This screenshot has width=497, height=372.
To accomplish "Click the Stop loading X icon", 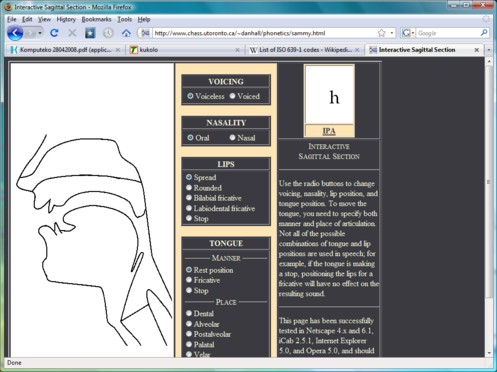I will pyautogui.click(x=72, y=33).
